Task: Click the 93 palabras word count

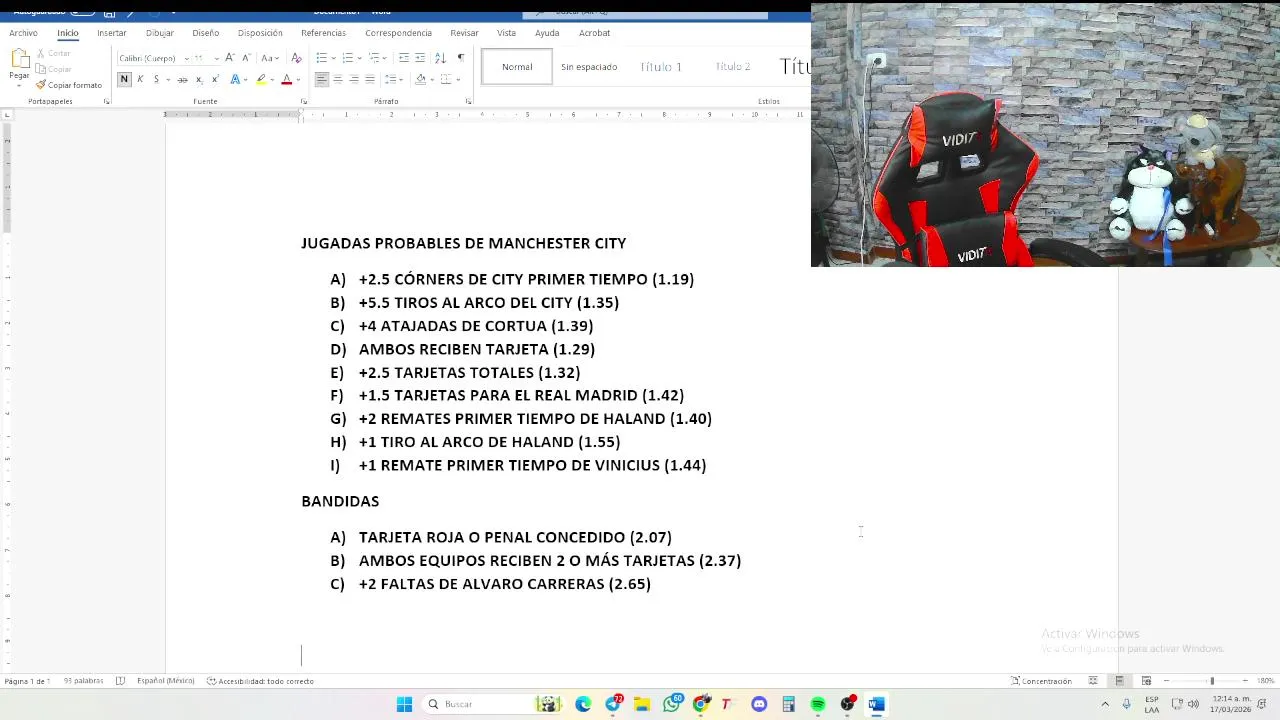Action: coord(83,681)
